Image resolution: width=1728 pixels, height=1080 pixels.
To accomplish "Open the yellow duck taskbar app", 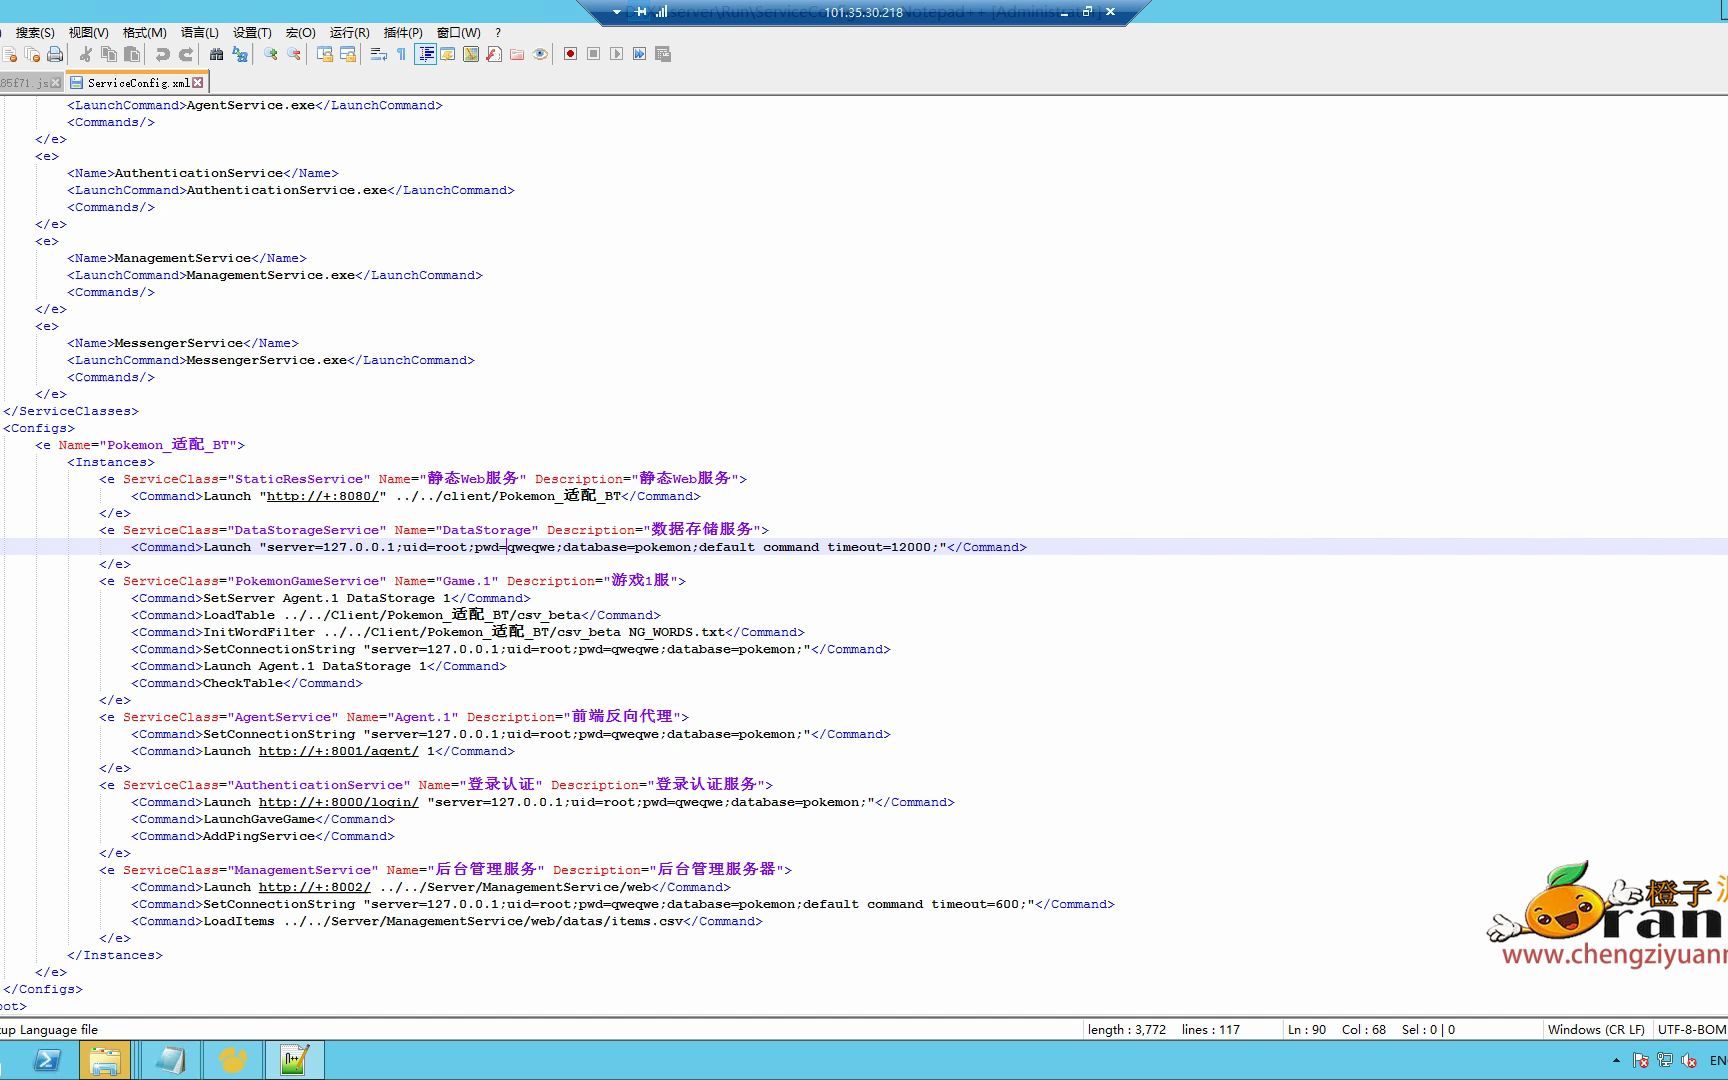I will (x=232, y=1060).
